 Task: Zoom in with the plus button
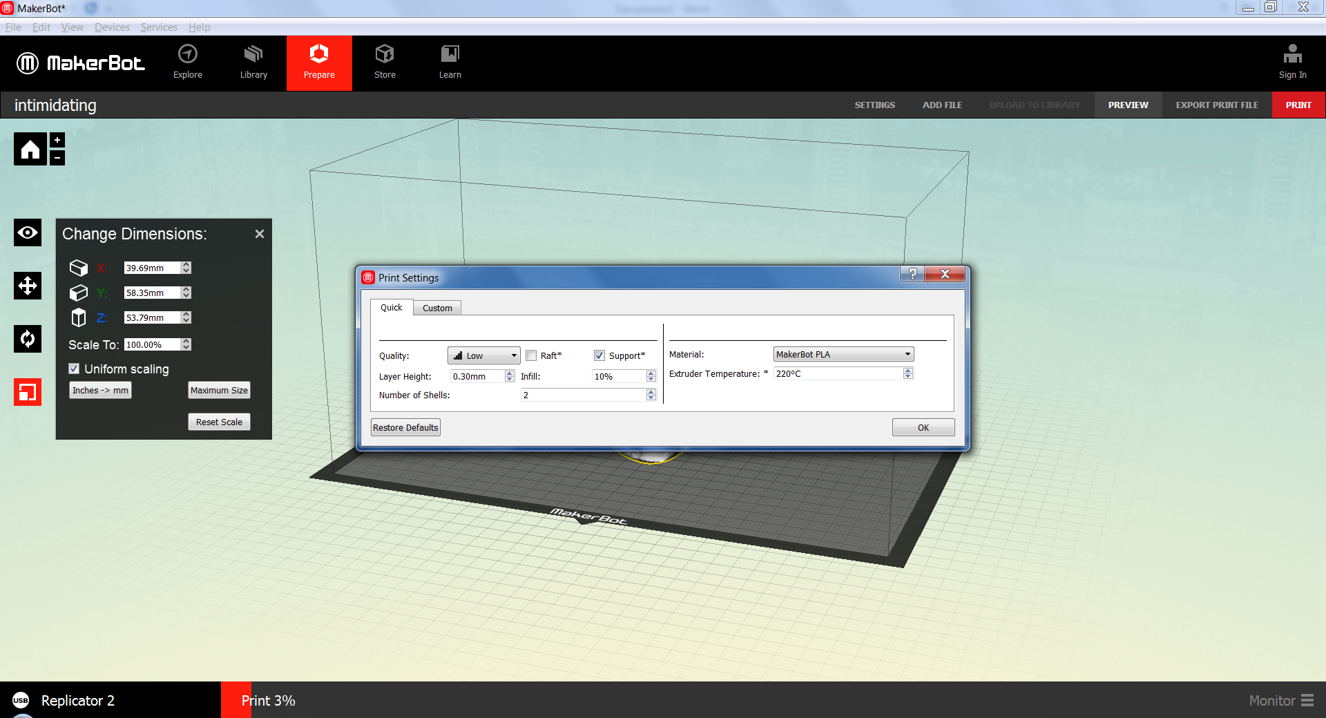57,140
